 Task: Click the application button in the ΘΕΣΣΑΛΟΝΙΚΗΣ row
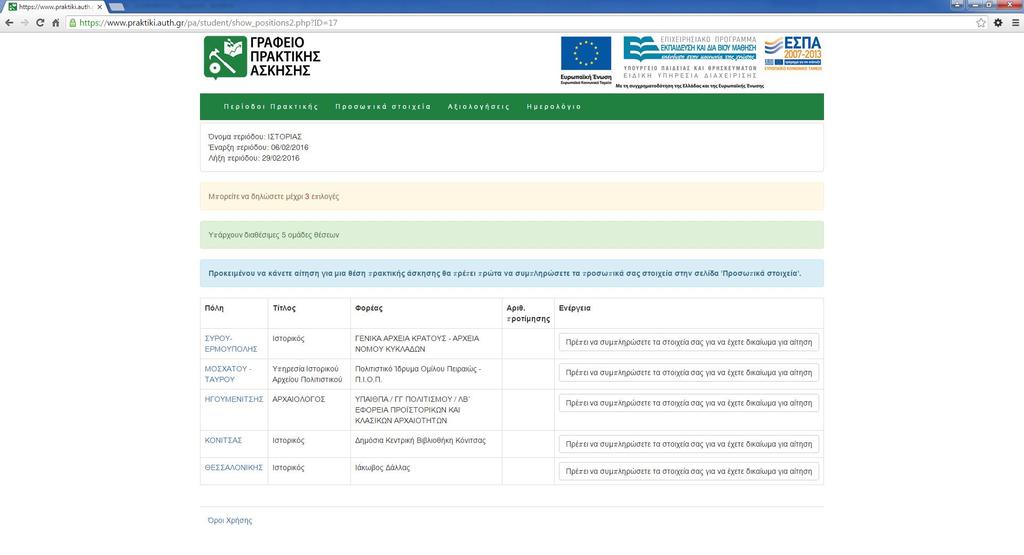(x=688, y=471)
